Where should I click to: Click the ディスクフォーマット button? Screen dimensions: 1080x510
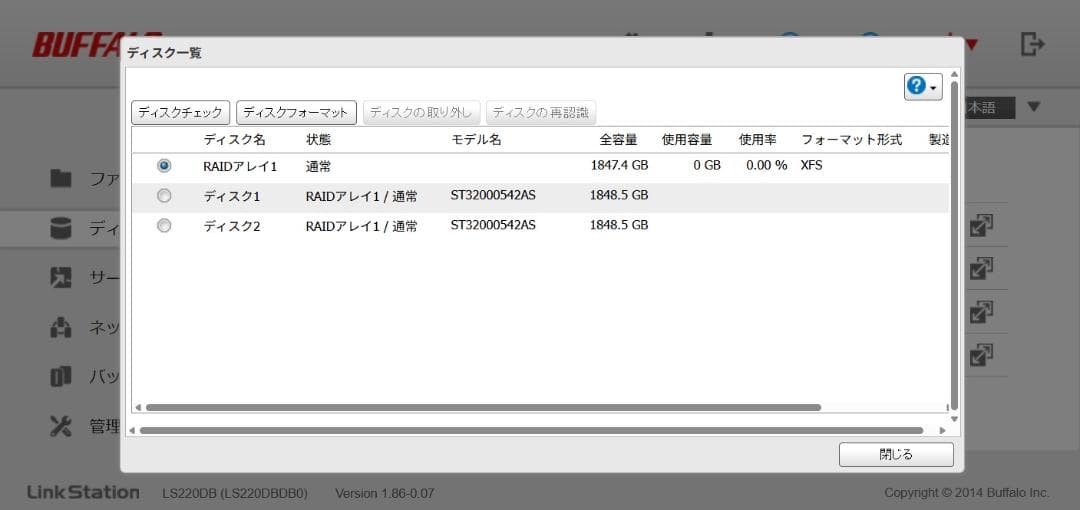coord(296,112)
